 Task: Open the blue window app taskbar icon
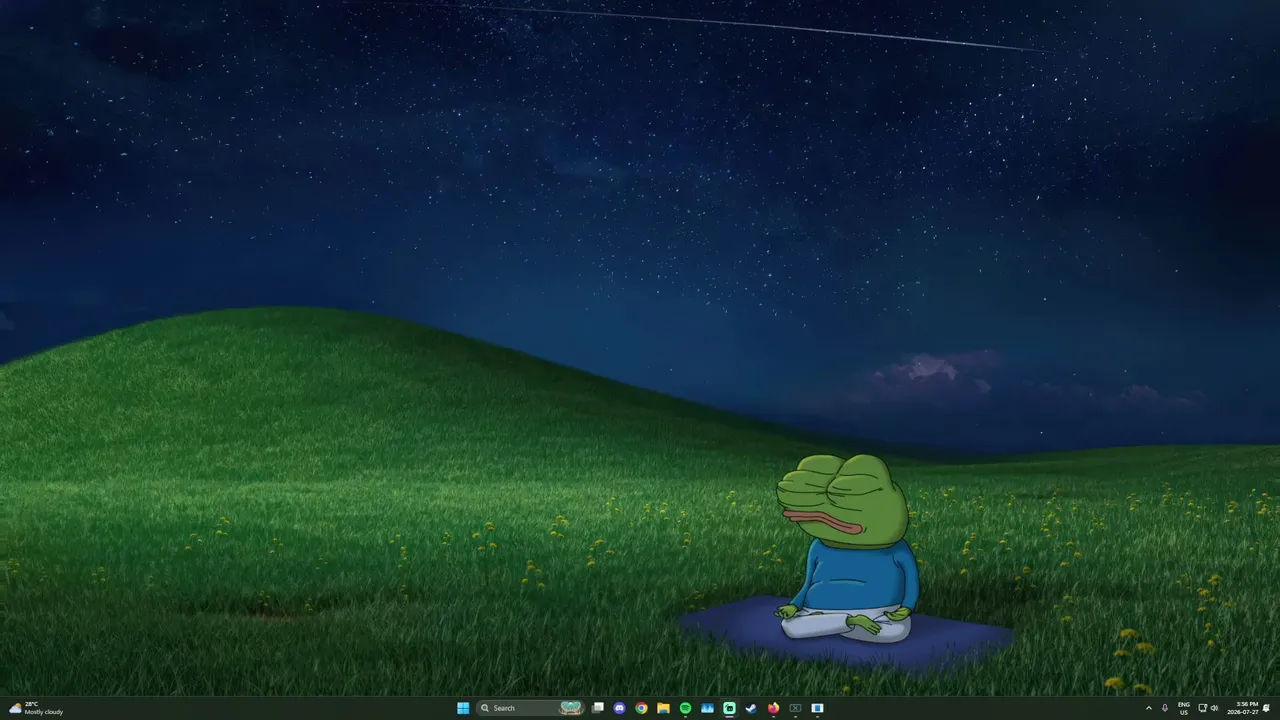pyautogui.click(x=817, y=708)
